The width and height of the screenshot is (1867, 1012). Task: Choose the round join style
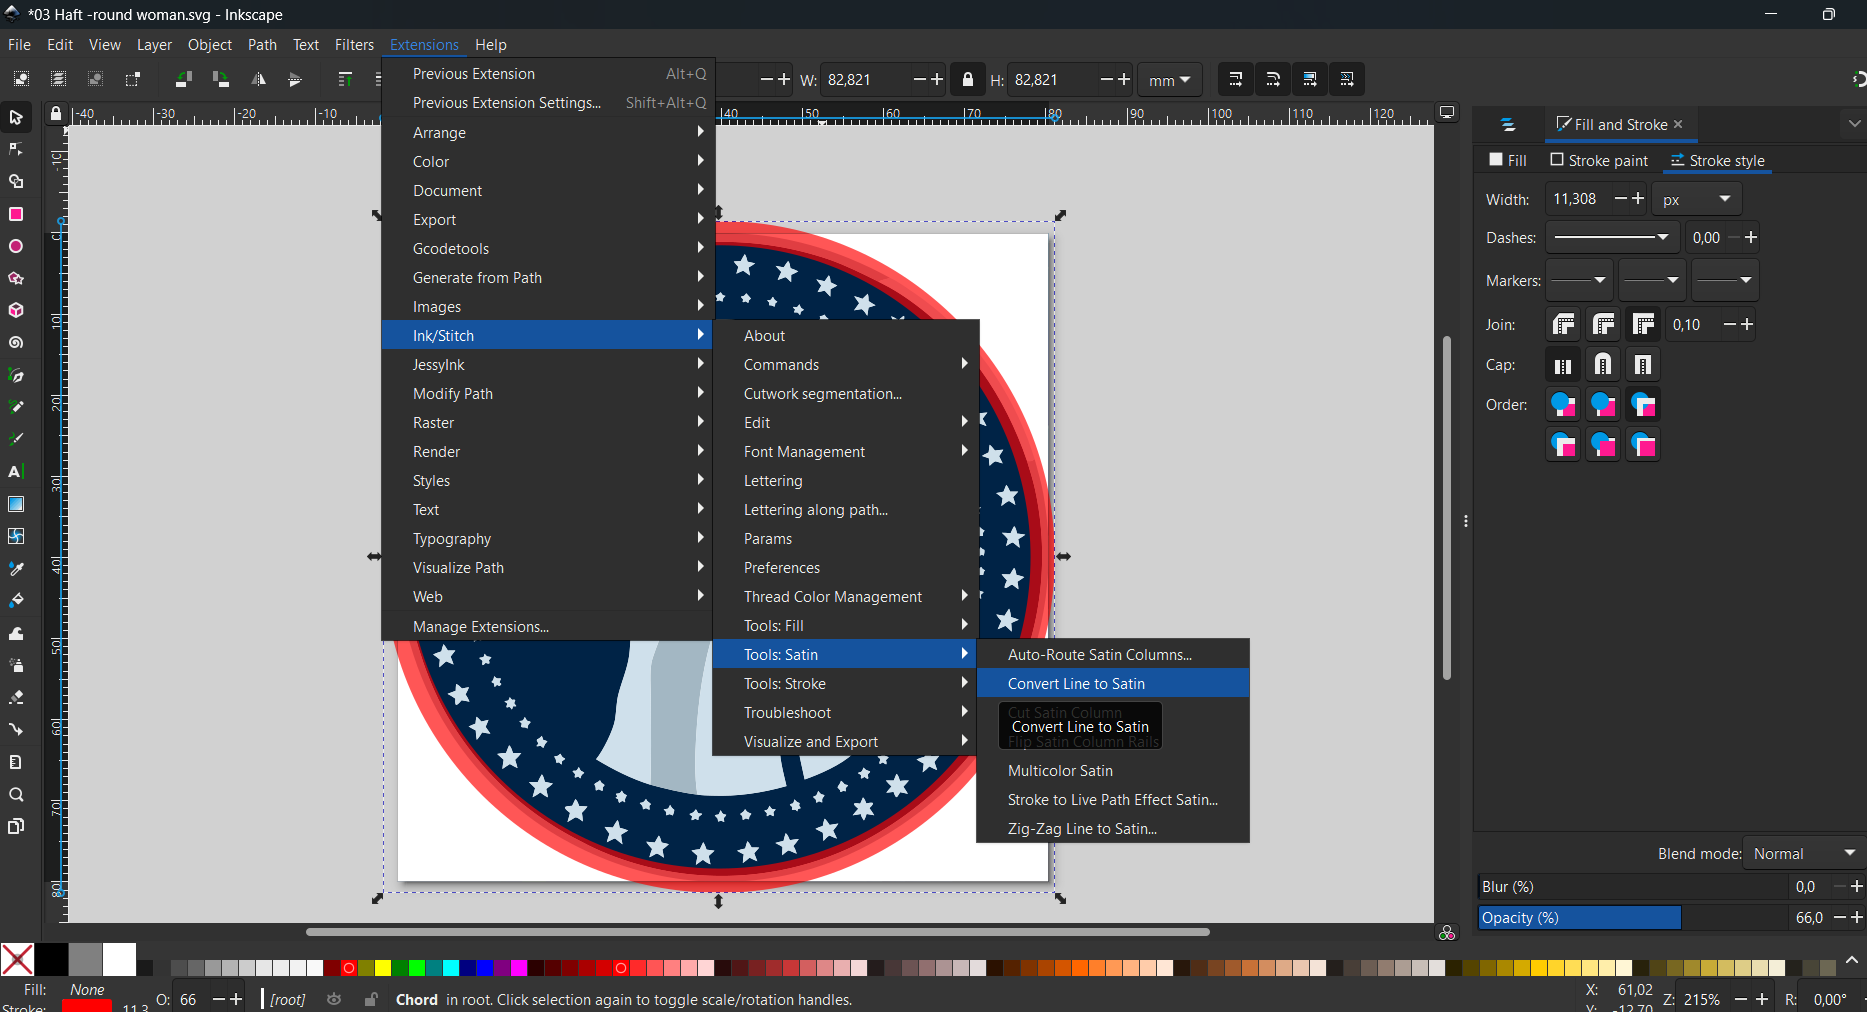pos(1603,324)
